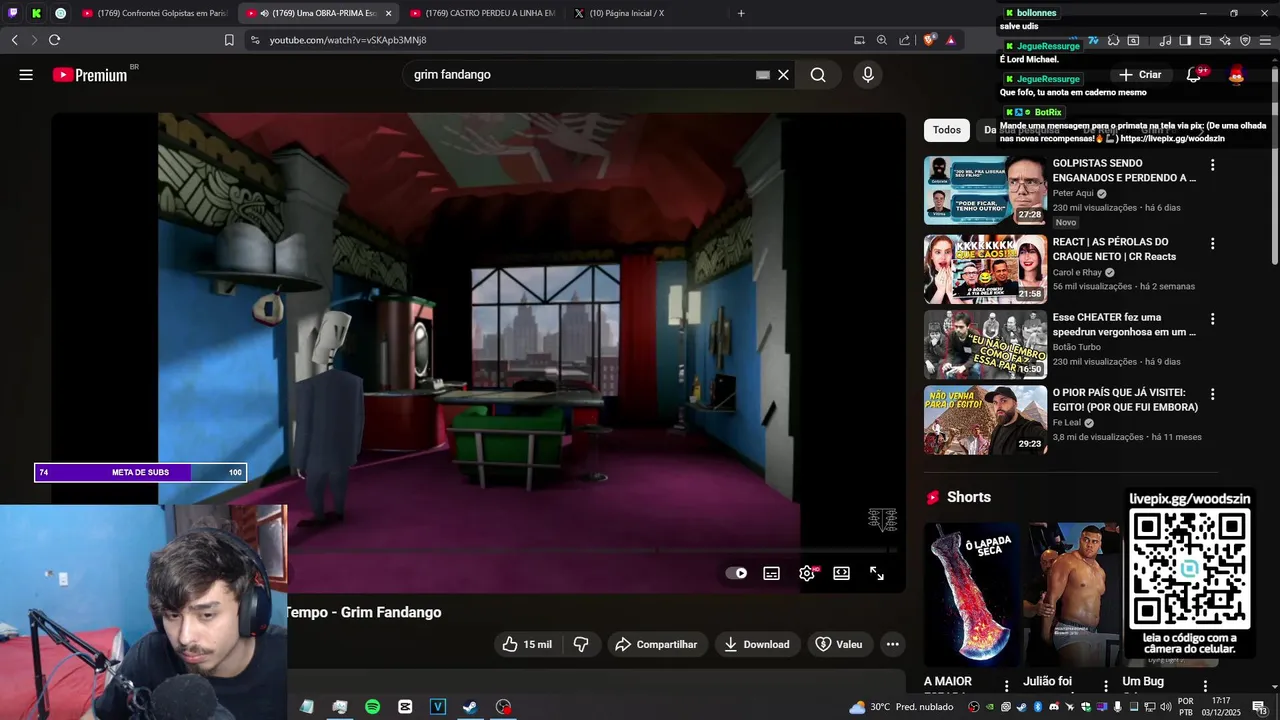Dislike the video with thumbs down
Image resolution: width=1280 pixels, height=720 pixels.
click(581, 644)
